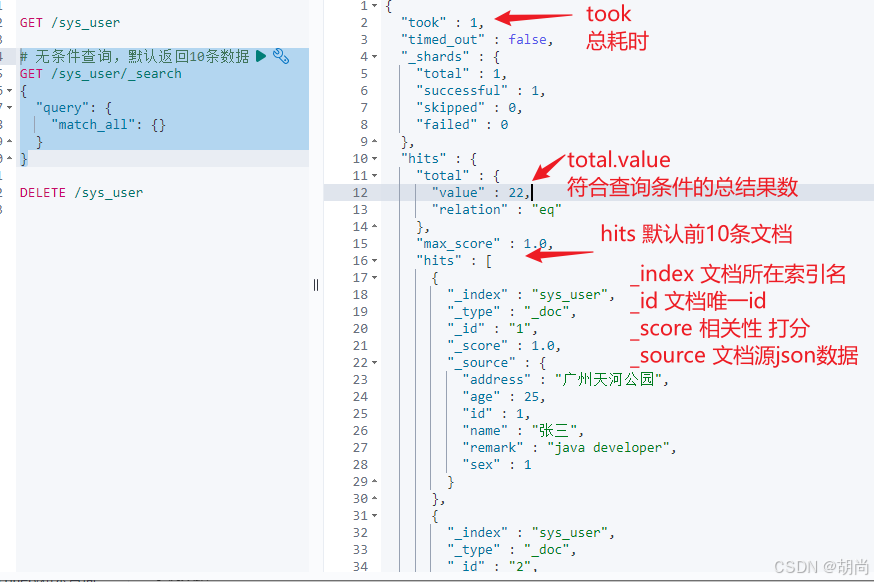
Task: Click the "DELETE /sys_user" request line
Action: [x=81, y=193]
